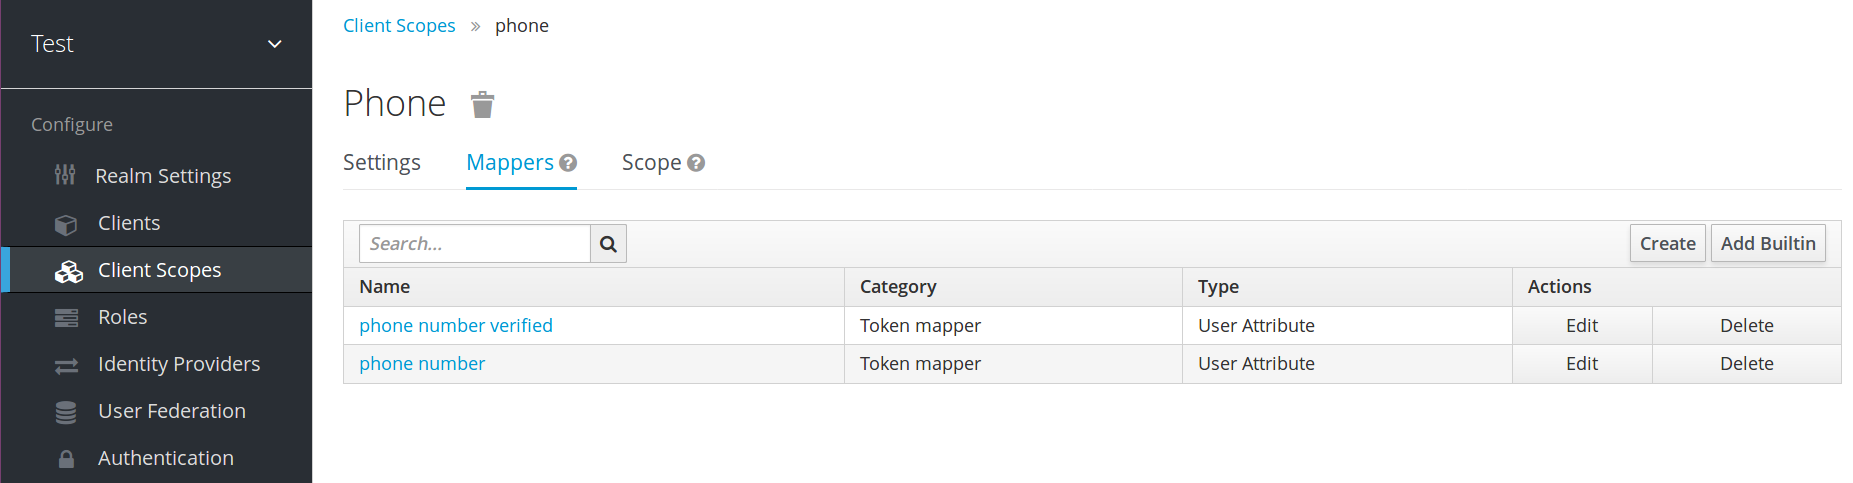Switch to the Settings tab
Viewport: 1853px width, 483px height.
pos(382,163)
